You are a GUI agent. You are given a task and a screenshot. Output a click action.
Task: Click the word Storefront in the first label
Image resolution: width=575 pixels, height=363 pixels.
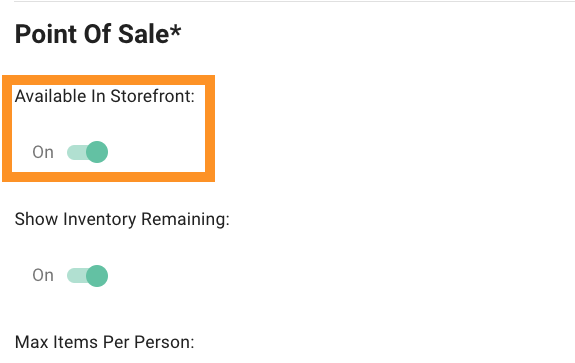tap(153, 96)
